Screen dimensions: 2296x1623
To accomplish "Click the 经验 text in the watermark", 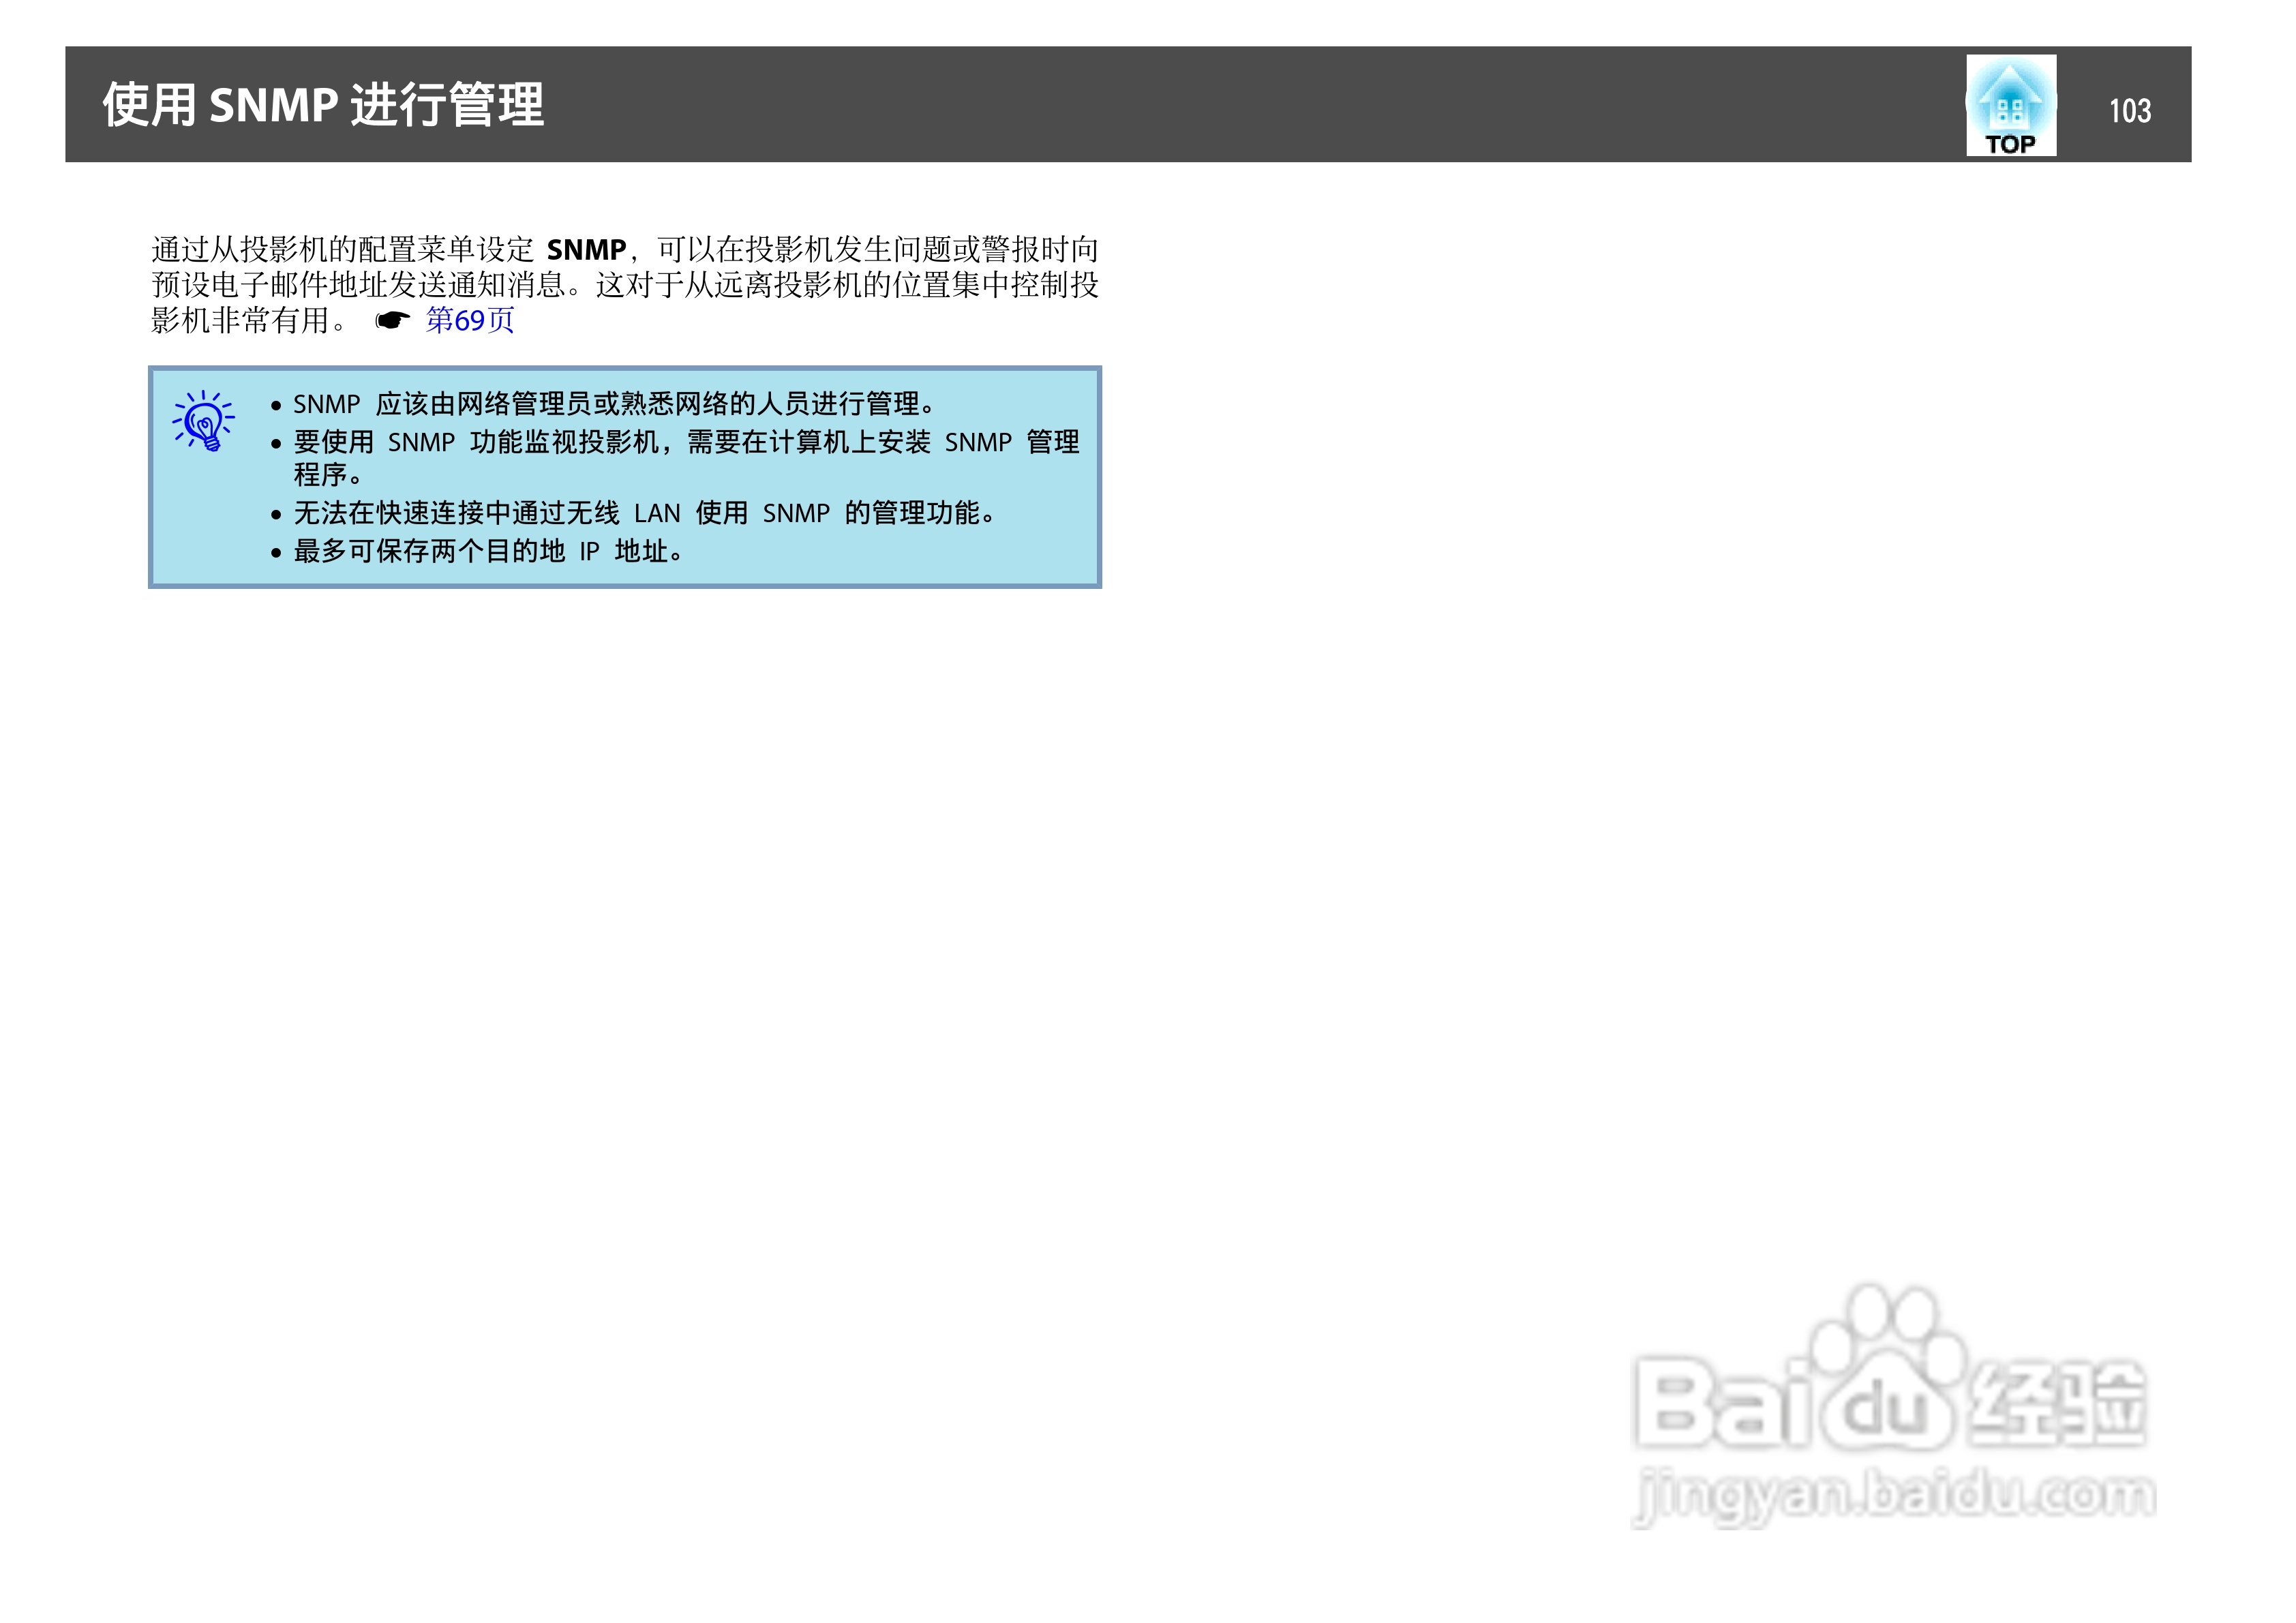I will tap(2056, 1403).
